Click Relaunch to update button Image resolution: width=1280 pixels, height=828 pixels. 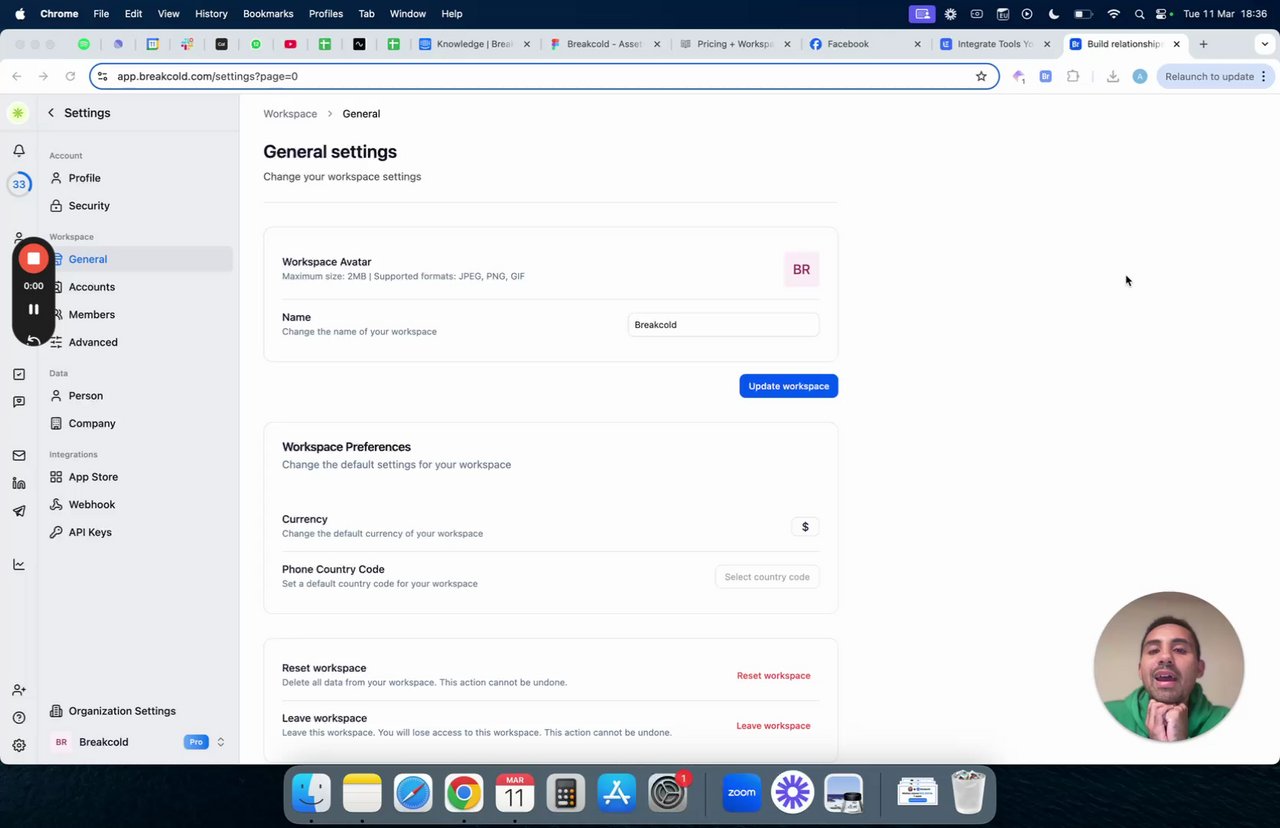pyautogui.click(x=1216, y=76)
